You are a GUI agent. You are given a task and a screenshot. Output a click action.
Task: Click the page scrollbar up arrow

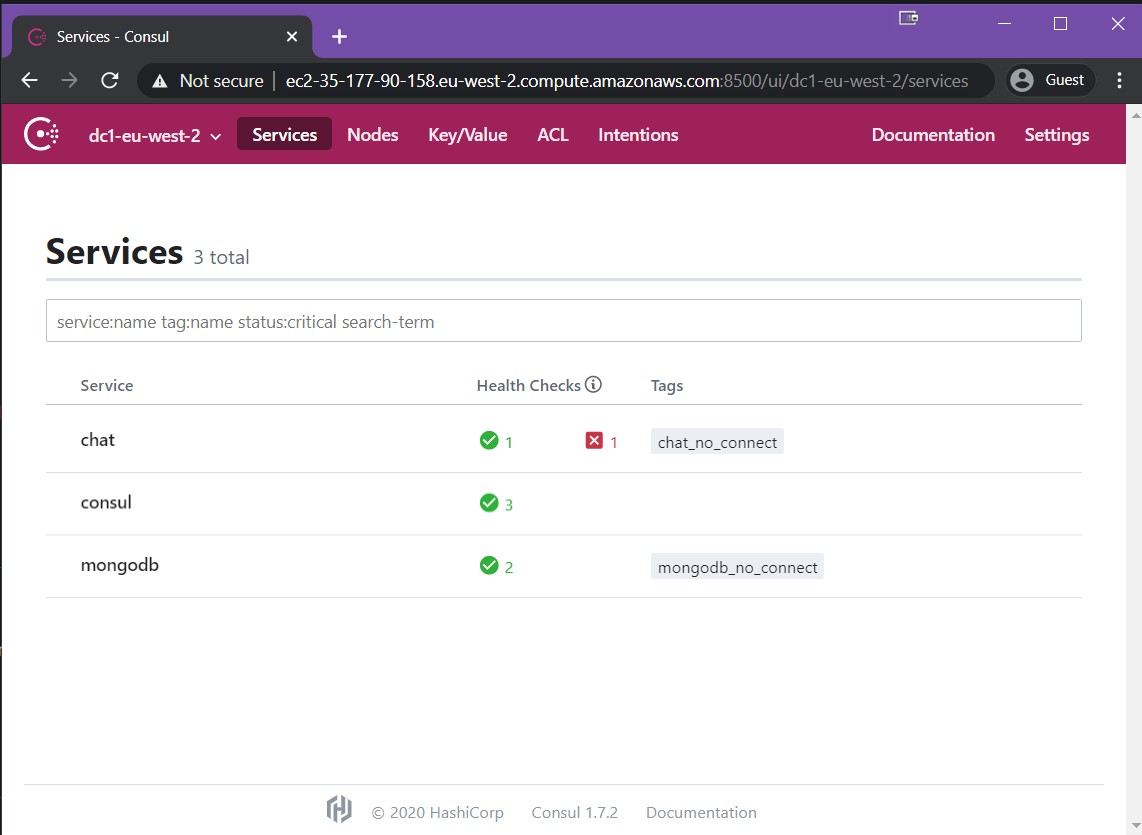click(1135, 114)
